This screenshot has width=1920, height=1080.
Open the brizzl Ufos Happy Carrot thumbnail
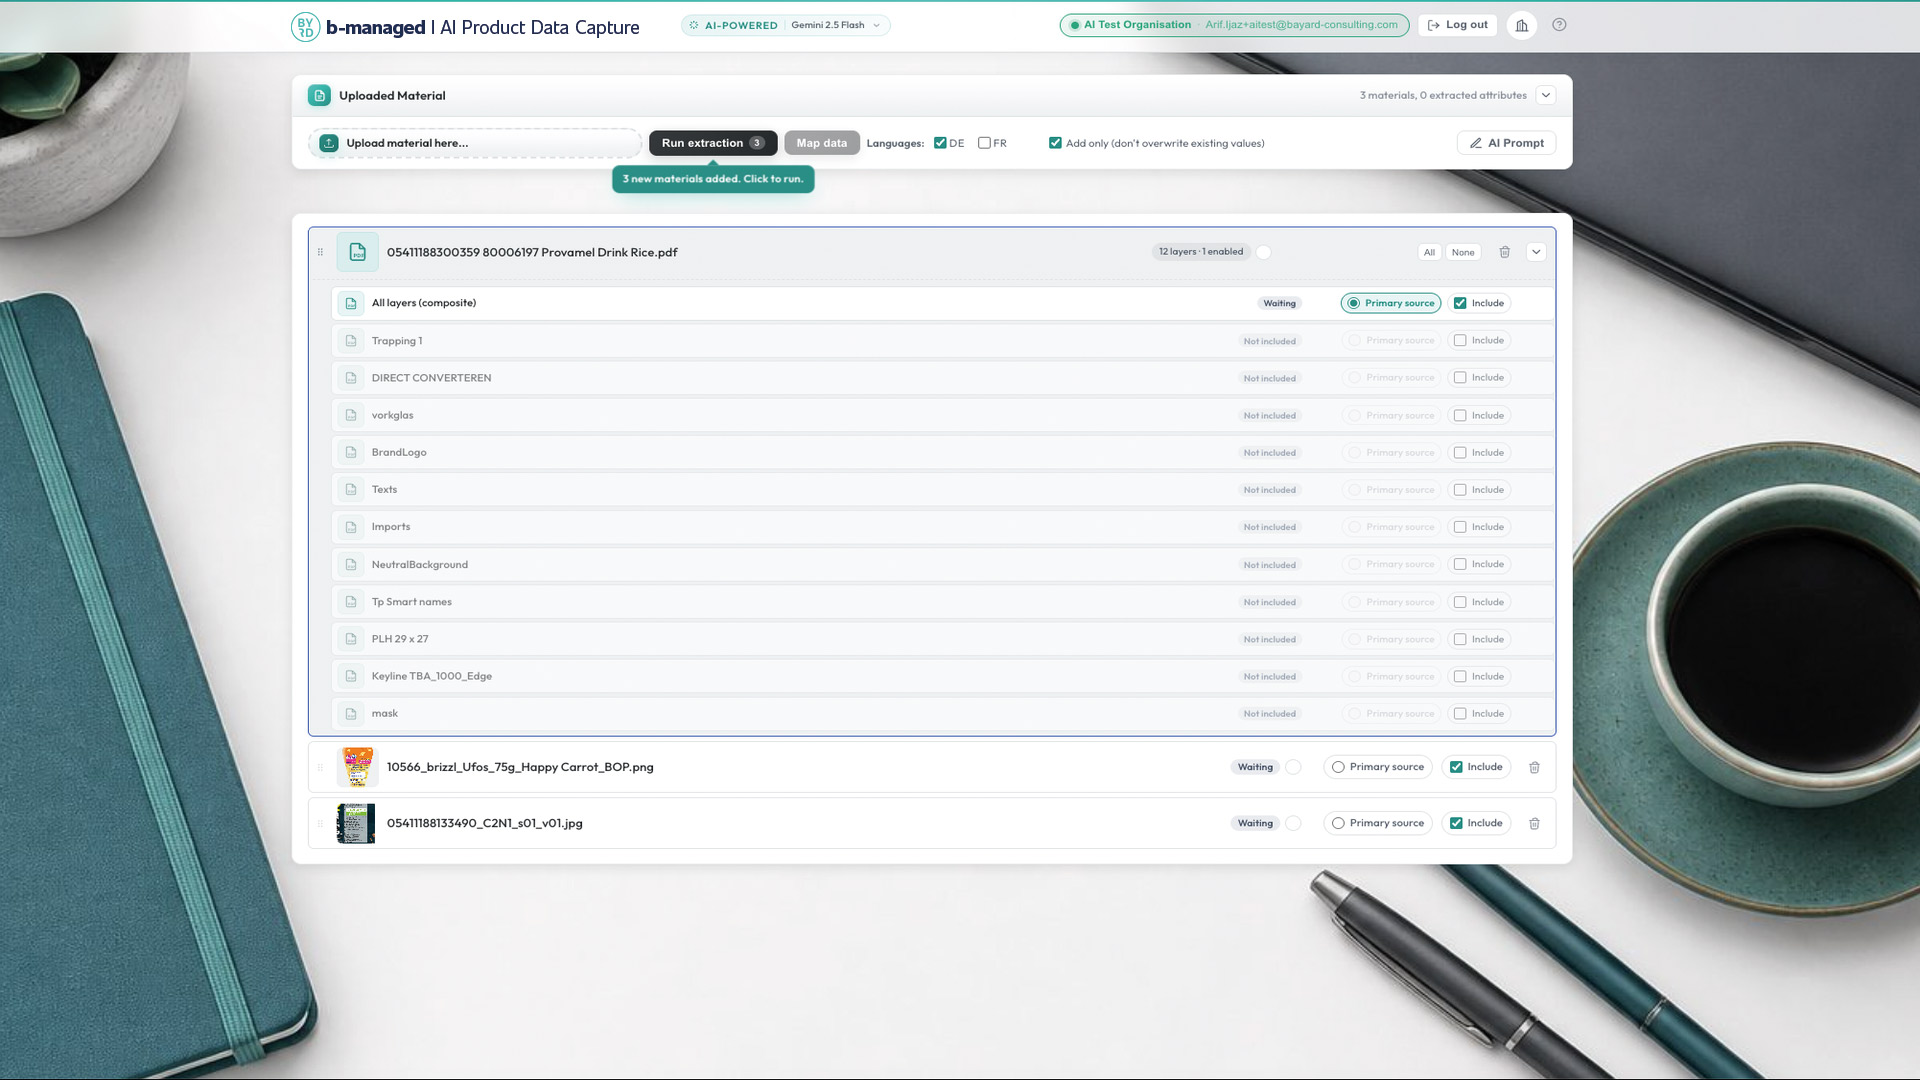point(357,767)
